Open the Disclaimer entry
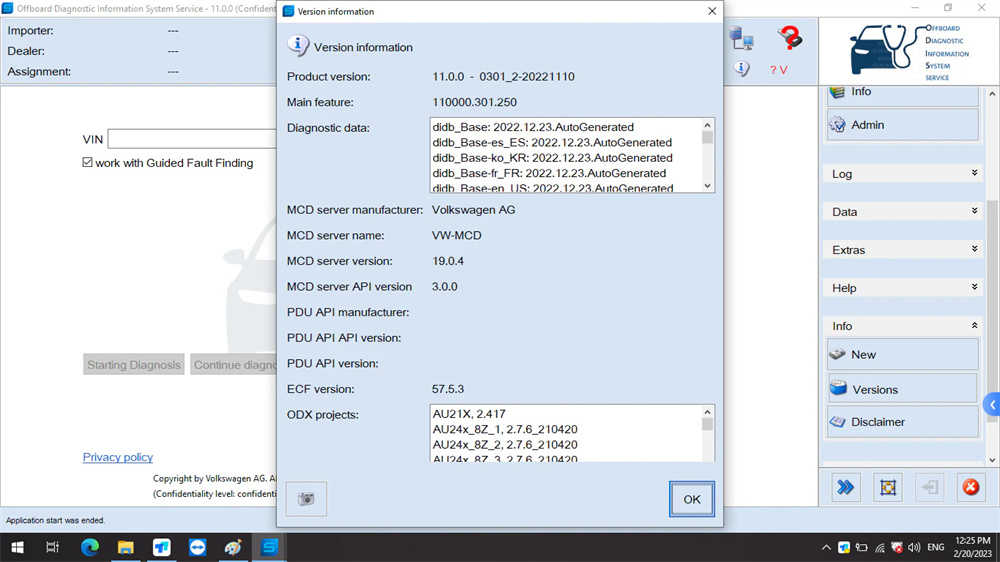 pyautogui.click(x=902, y=422)
